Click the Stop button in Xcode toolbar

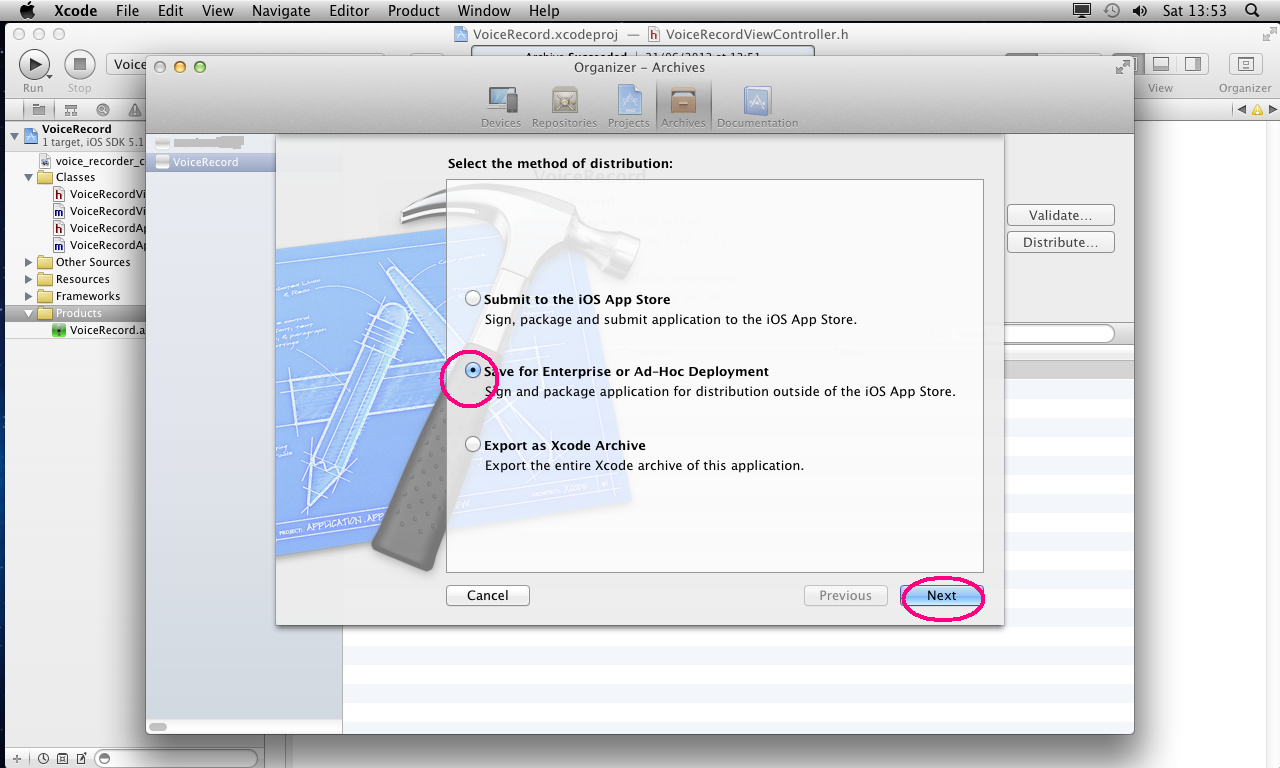[x=80, y=66]
